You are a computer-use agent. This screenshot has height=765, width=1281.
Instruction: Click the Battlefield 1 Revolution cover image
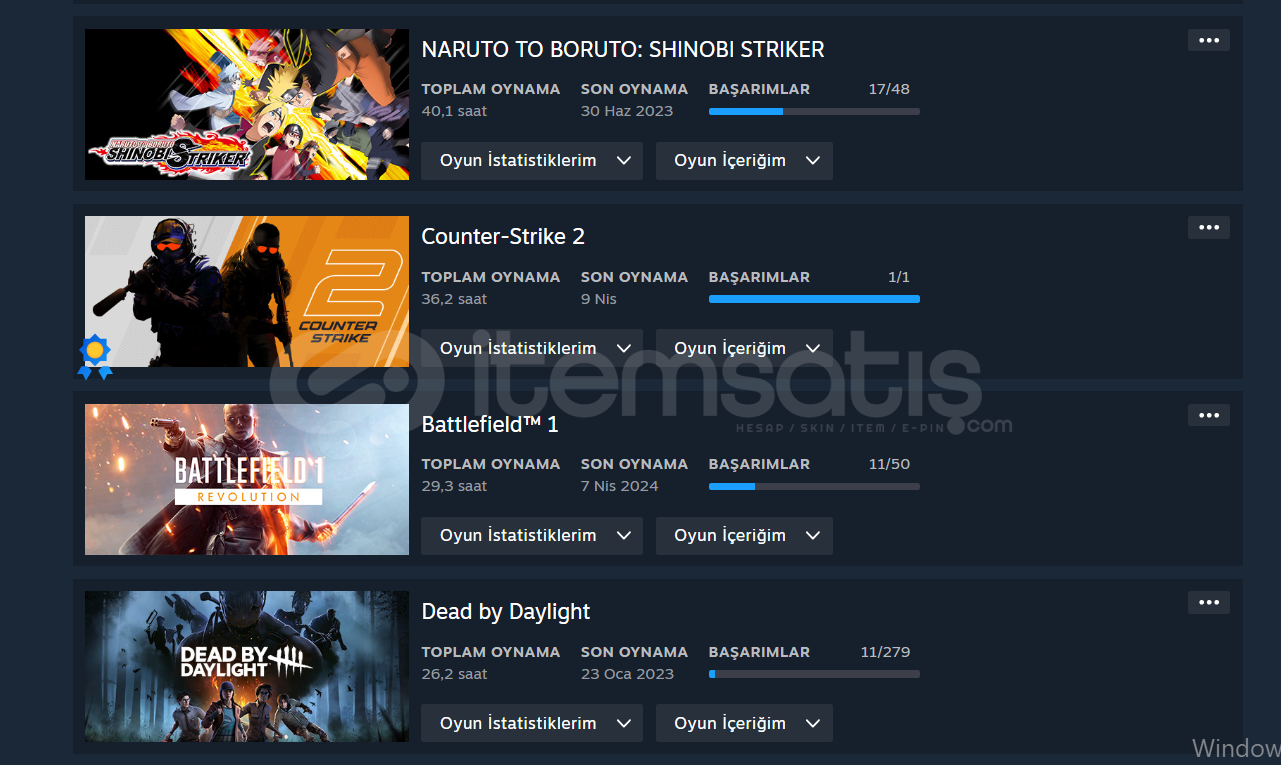247,479
